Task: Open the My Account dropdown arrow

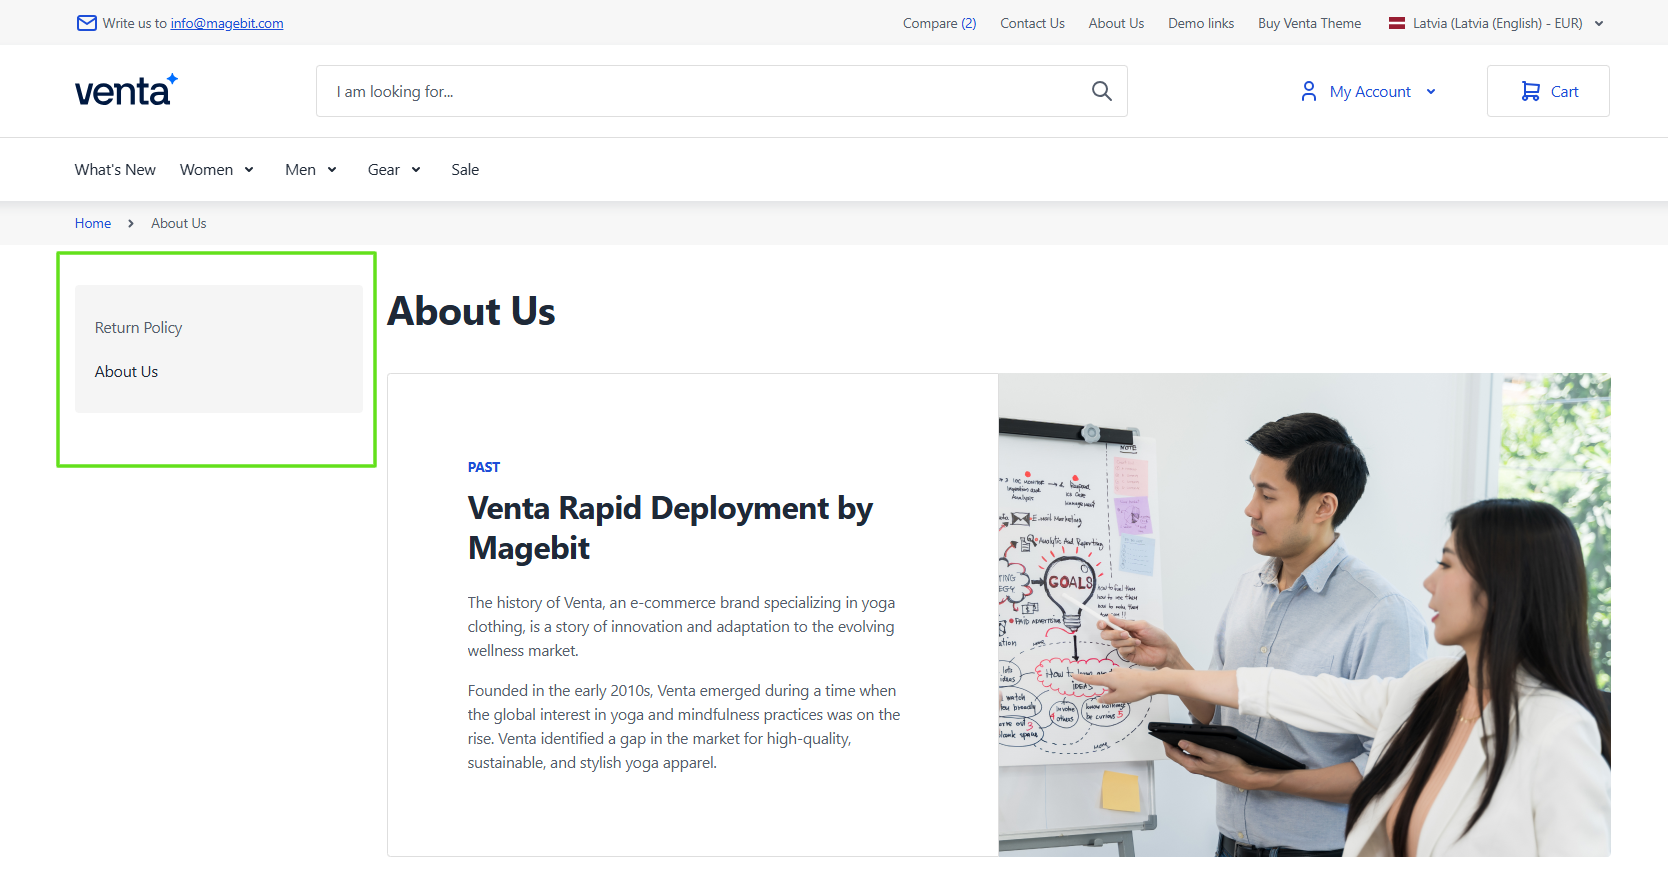Action: [x=1431, y=91]
